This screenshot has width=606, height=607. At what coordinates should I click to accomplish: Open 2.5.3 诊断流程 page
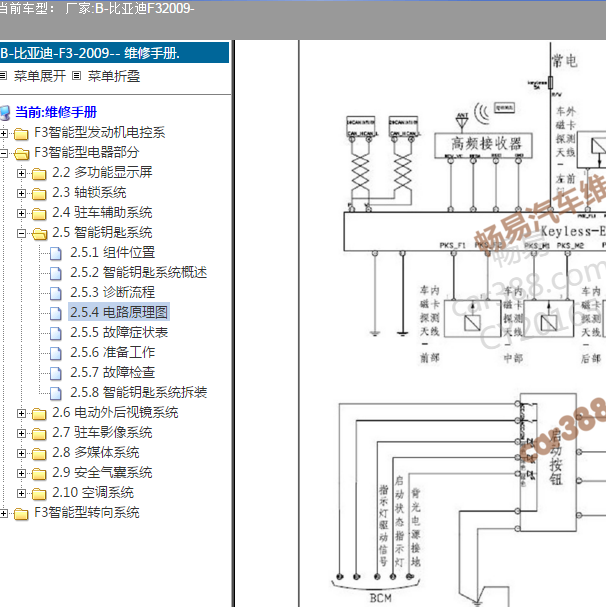[113, 292]
